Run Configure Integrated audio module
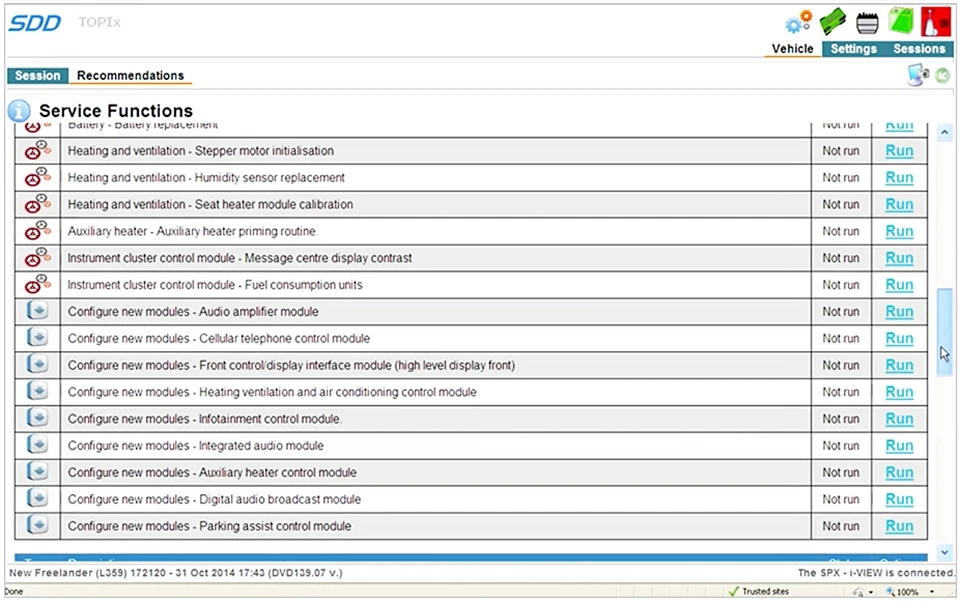Screen dimensions: 960x602 click(899, 446)
